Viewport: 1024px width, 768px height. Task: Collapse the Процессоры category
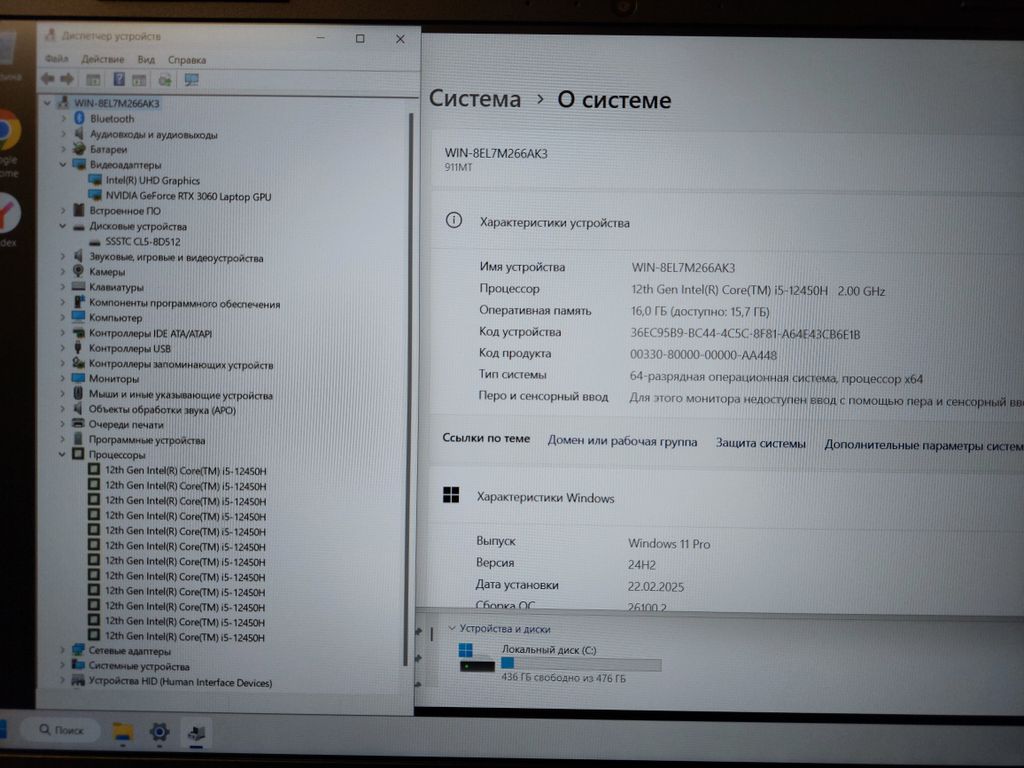(63, 455)
